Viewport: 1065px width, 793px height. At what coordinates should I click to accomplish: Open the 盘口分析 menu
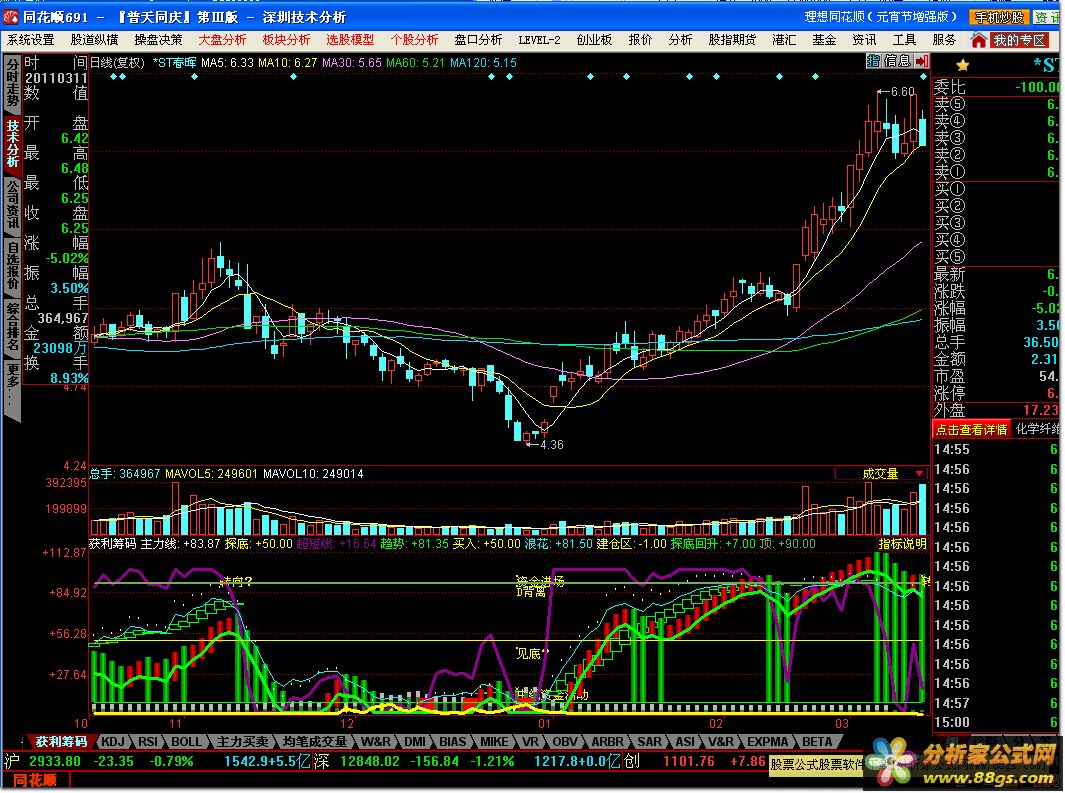[x=478, y=40]
